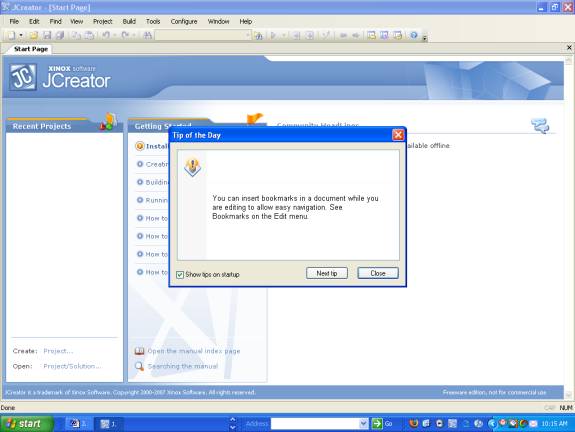The image size is (575, 432).
Task: Click the blue Help question mark icon
Action: click(x=414, y=35)
